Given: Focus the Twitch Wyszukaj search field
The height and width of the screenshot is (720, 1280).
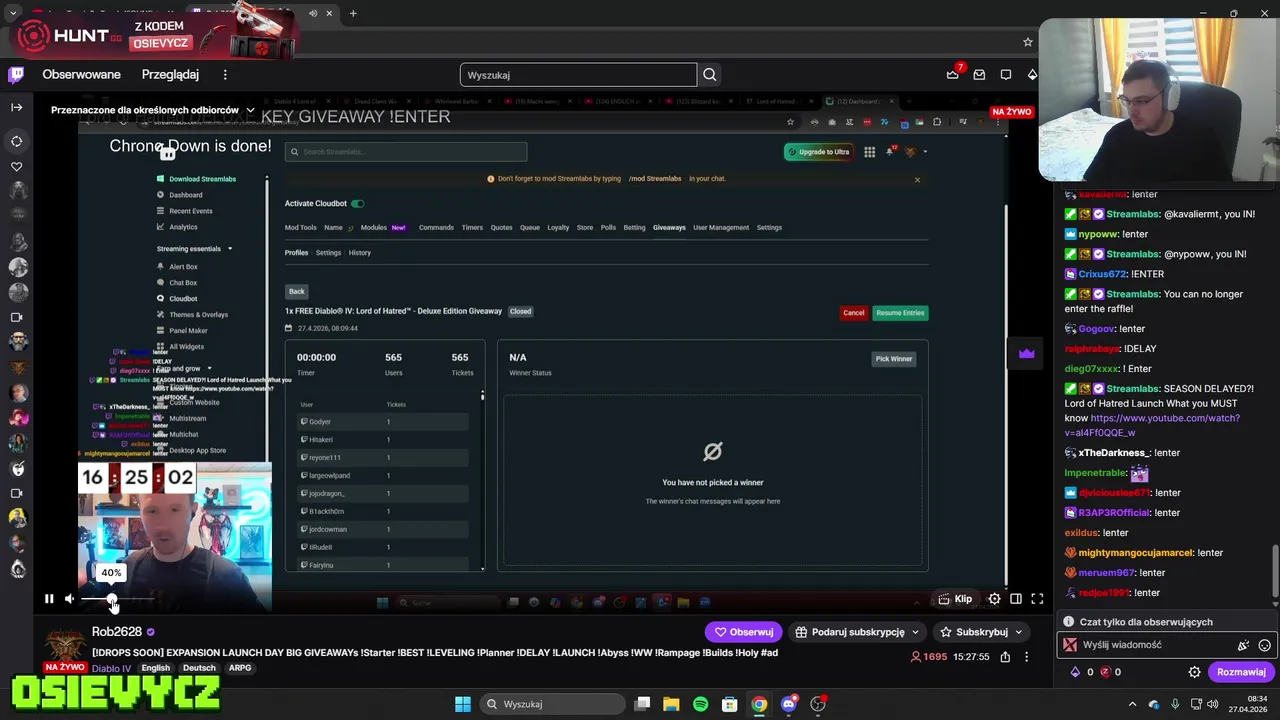Looking at the screenshot, I should [x=578, y=75].
